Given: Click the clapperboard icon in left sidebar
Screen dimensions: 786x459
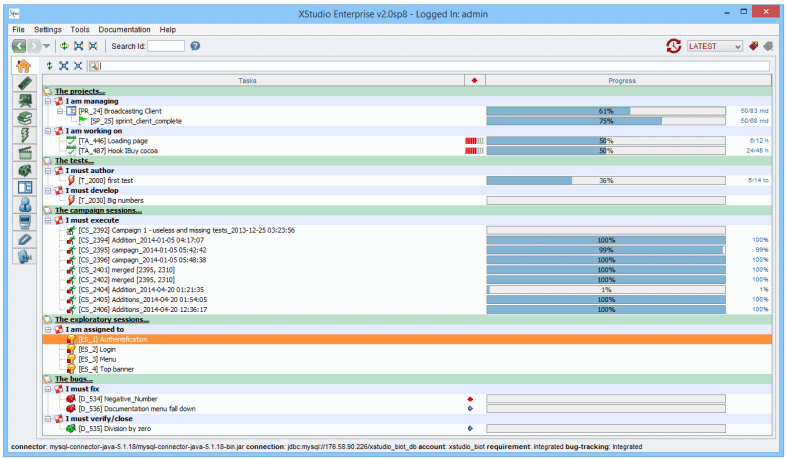Looking at the screenshot, I should (25, 152).
